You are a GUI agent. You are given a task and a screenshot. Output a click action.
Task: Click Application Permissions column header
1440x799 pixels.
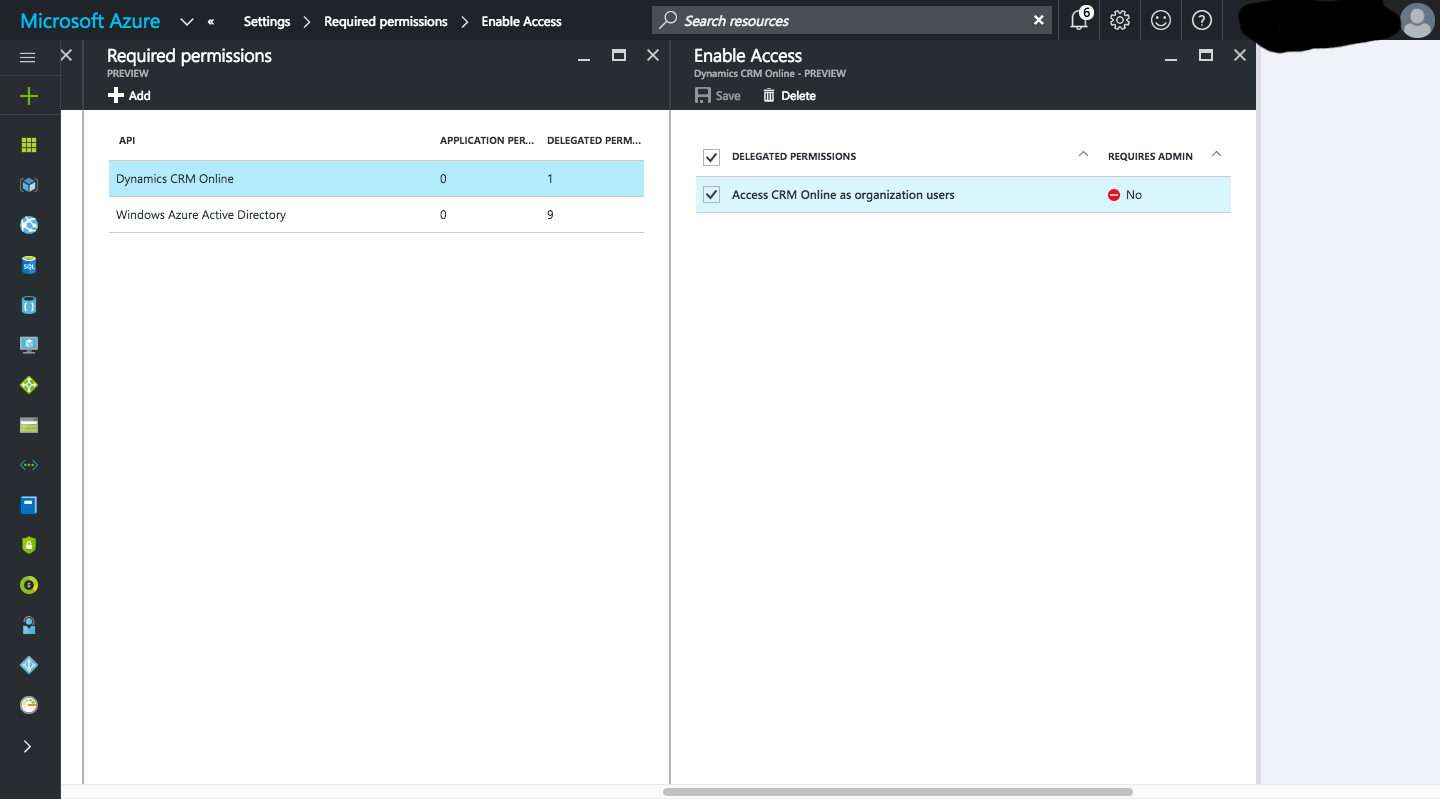487,141
